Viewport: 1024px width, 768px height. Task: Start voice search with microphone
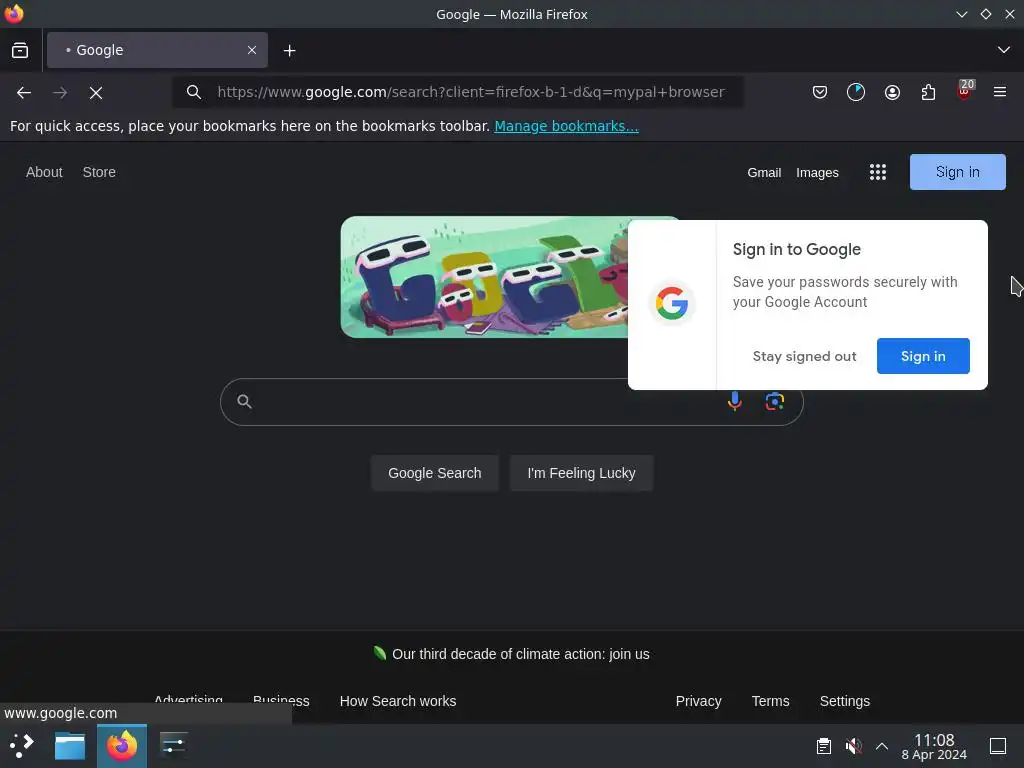[x=735, y=401]
